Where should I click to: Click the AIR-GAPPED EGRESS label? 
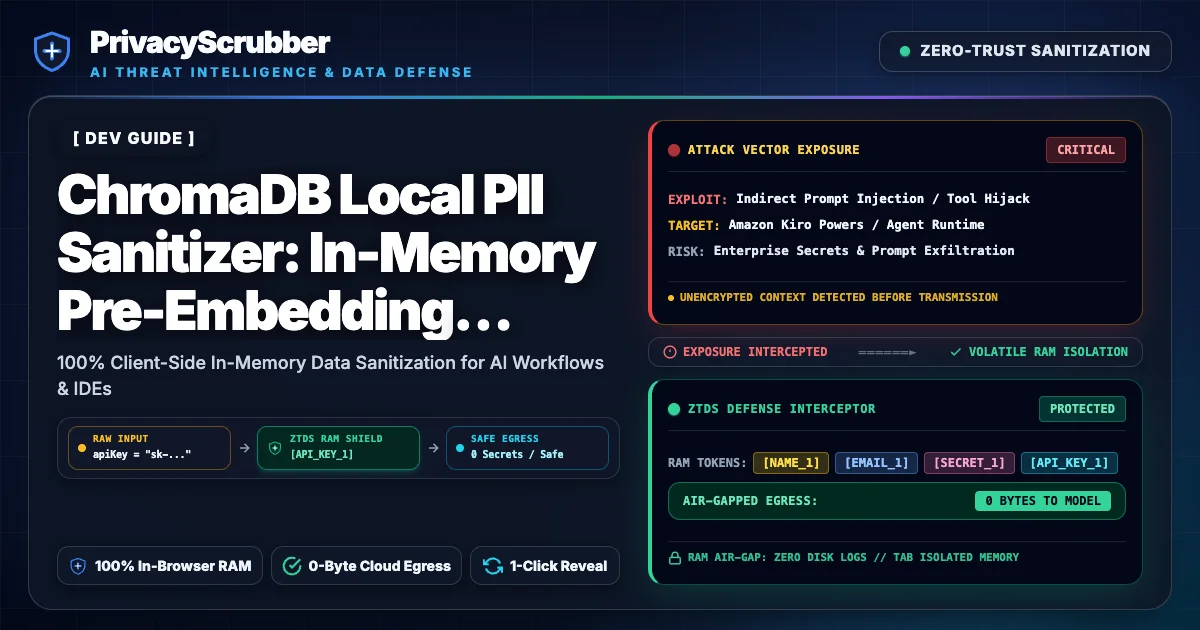coord(750,501)
